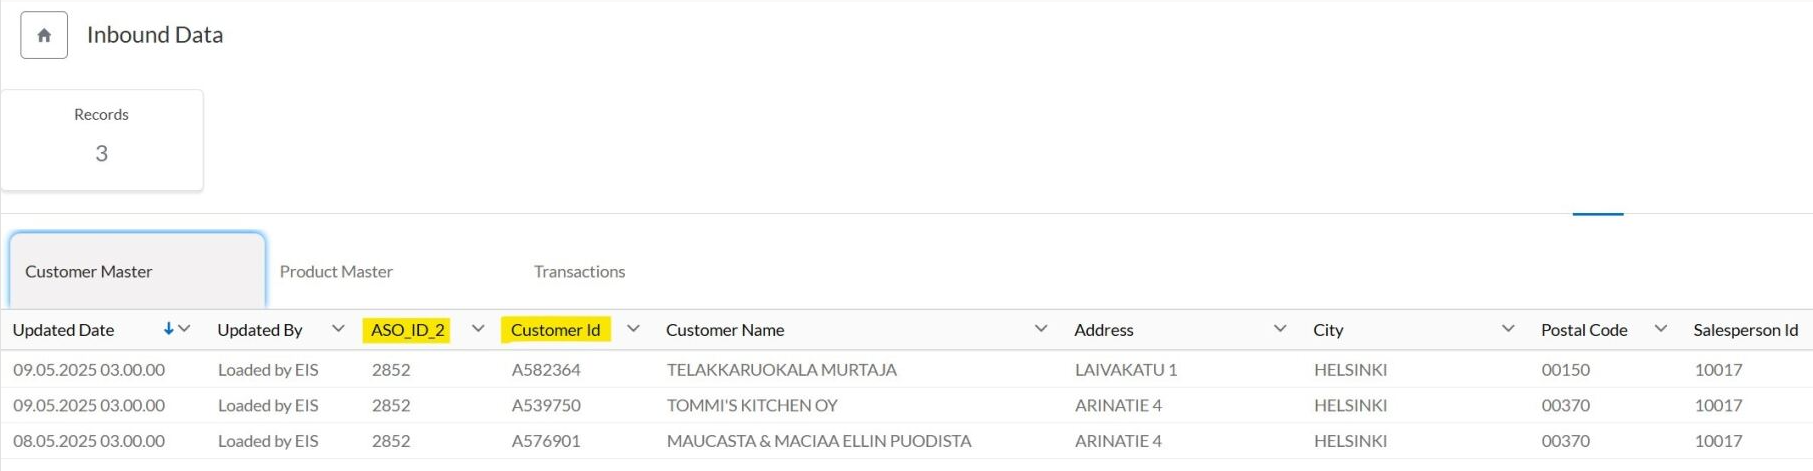Viewport: 1813px width, 471px height.
Task: Select the MAUCASTA & MACIAA ELLIN PUODISTA row
Action: pos(818,441)
